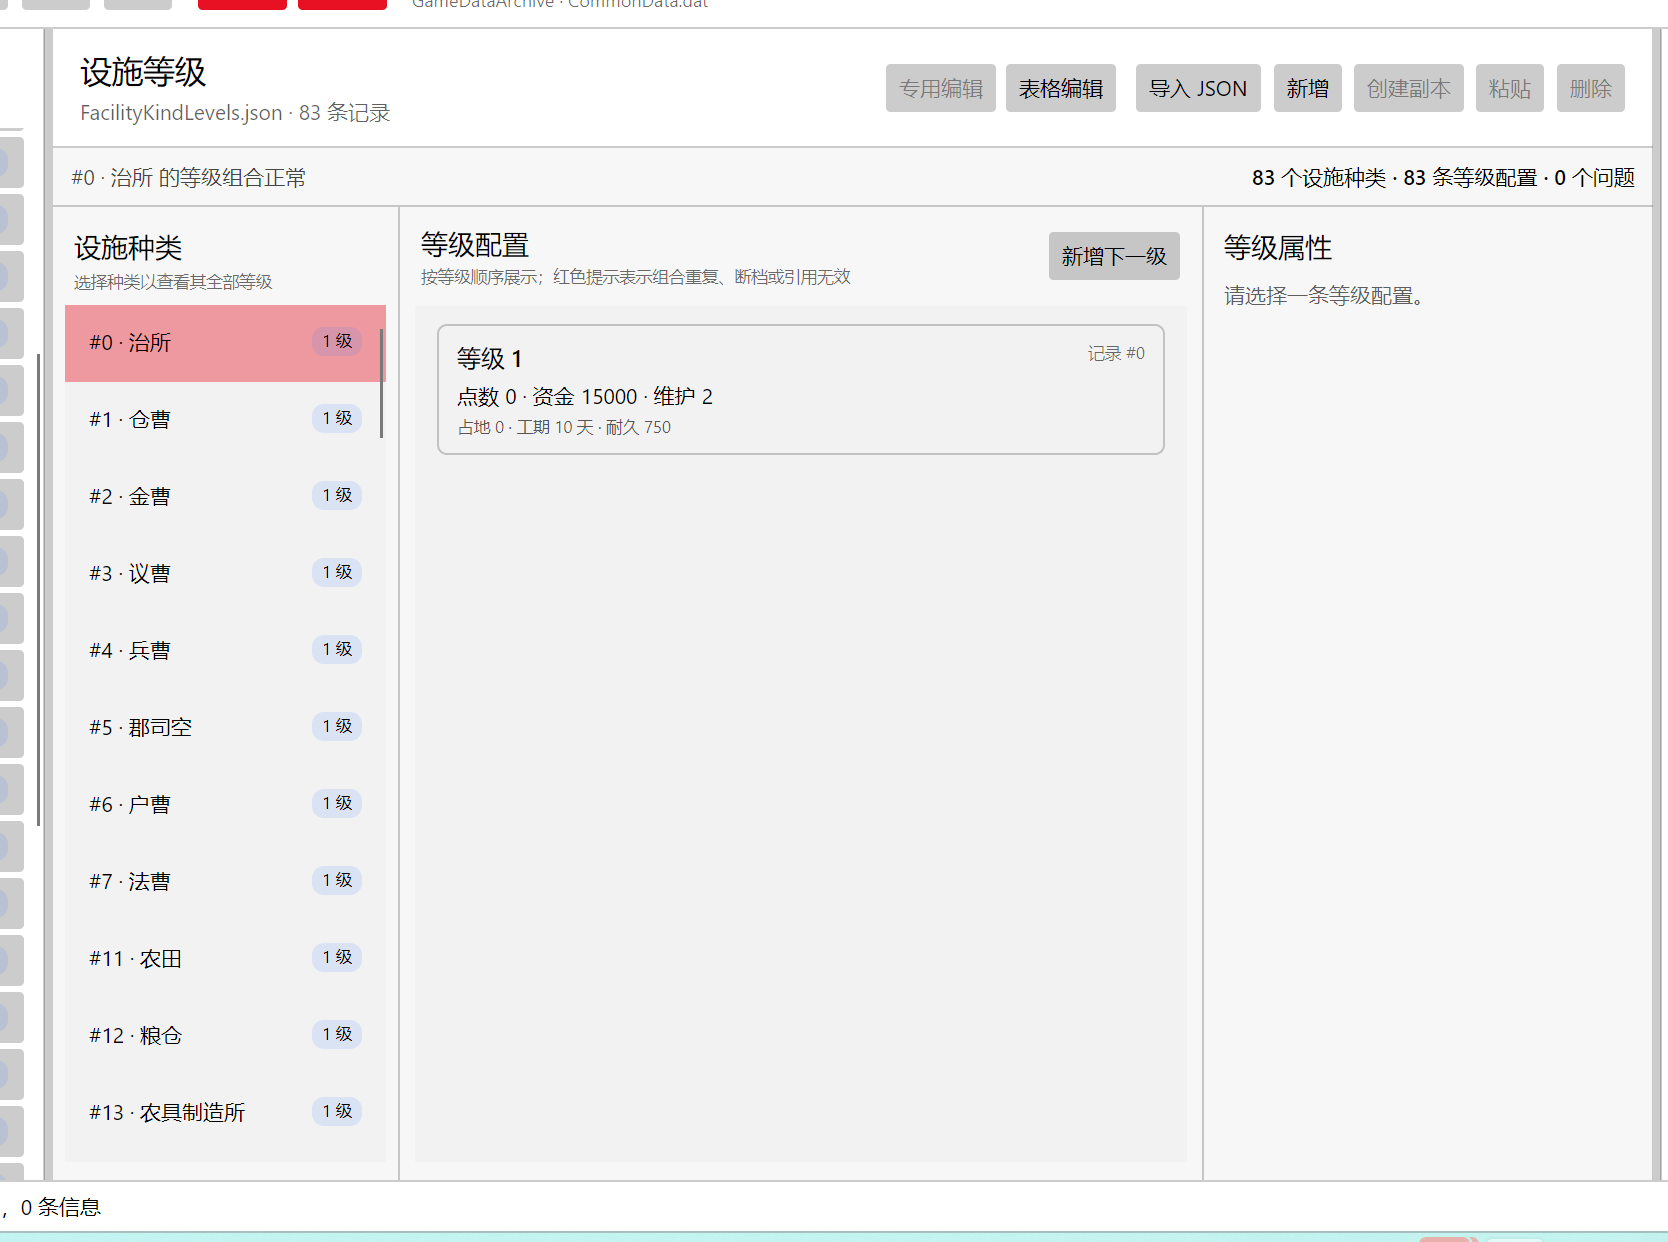Click the '83 个设施种类' summary text

coord(1318,178)
